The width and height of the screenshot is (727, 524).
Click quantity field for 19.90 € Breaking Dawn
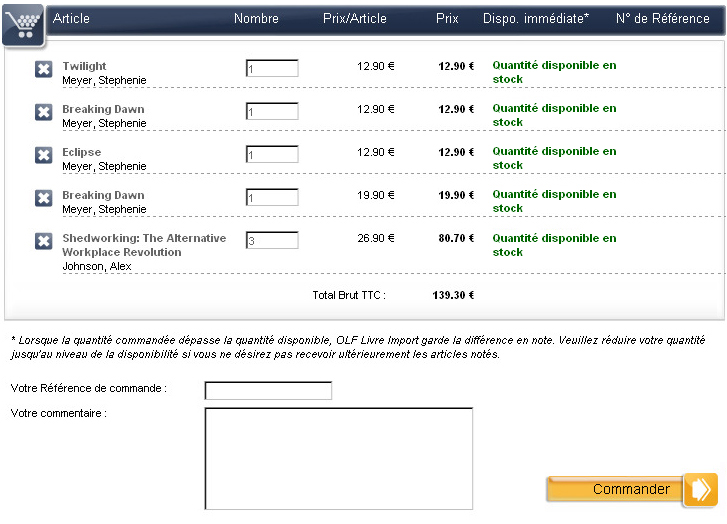272,198
